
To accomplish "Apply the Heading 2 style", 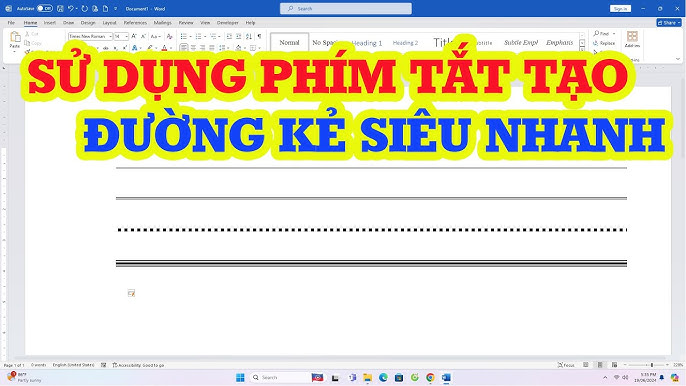I will (405, 42).
